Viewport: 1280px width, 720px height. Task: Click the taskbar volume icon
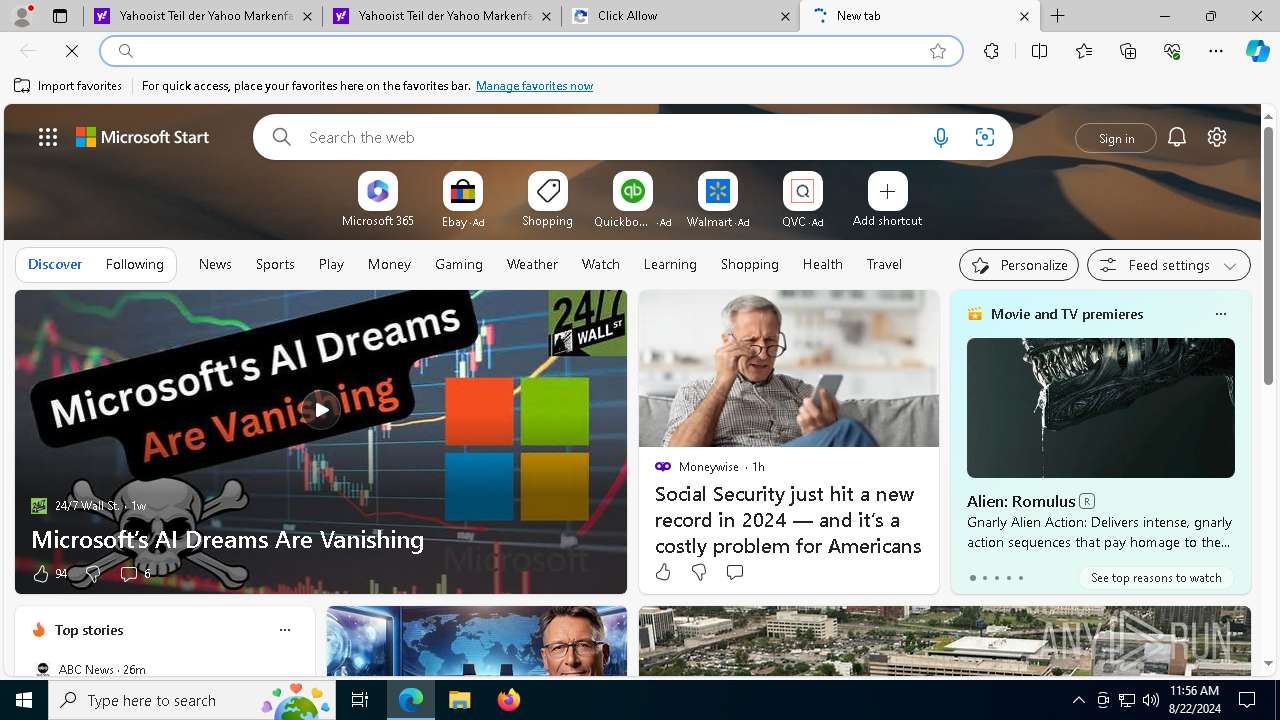[1151, 700]
